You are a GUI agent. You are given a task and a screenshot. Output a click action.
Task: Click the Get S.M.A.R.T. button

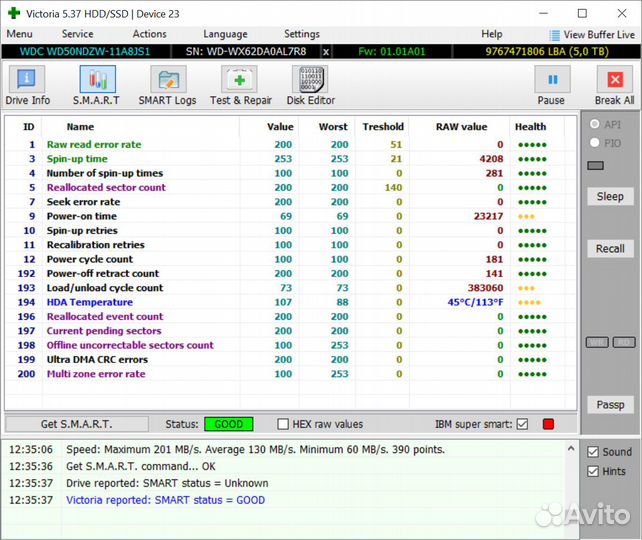click(x=76, y=424)
